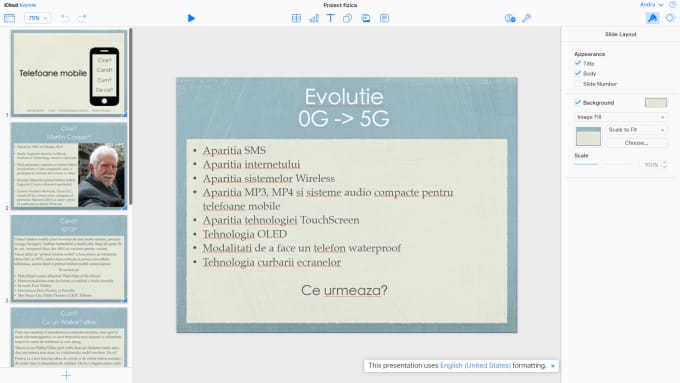This screenshot has height=383, width=680.
Task: Click the 'Aparitia internetului' bullet
Action: pyautogui.click(x=251, y=164)
